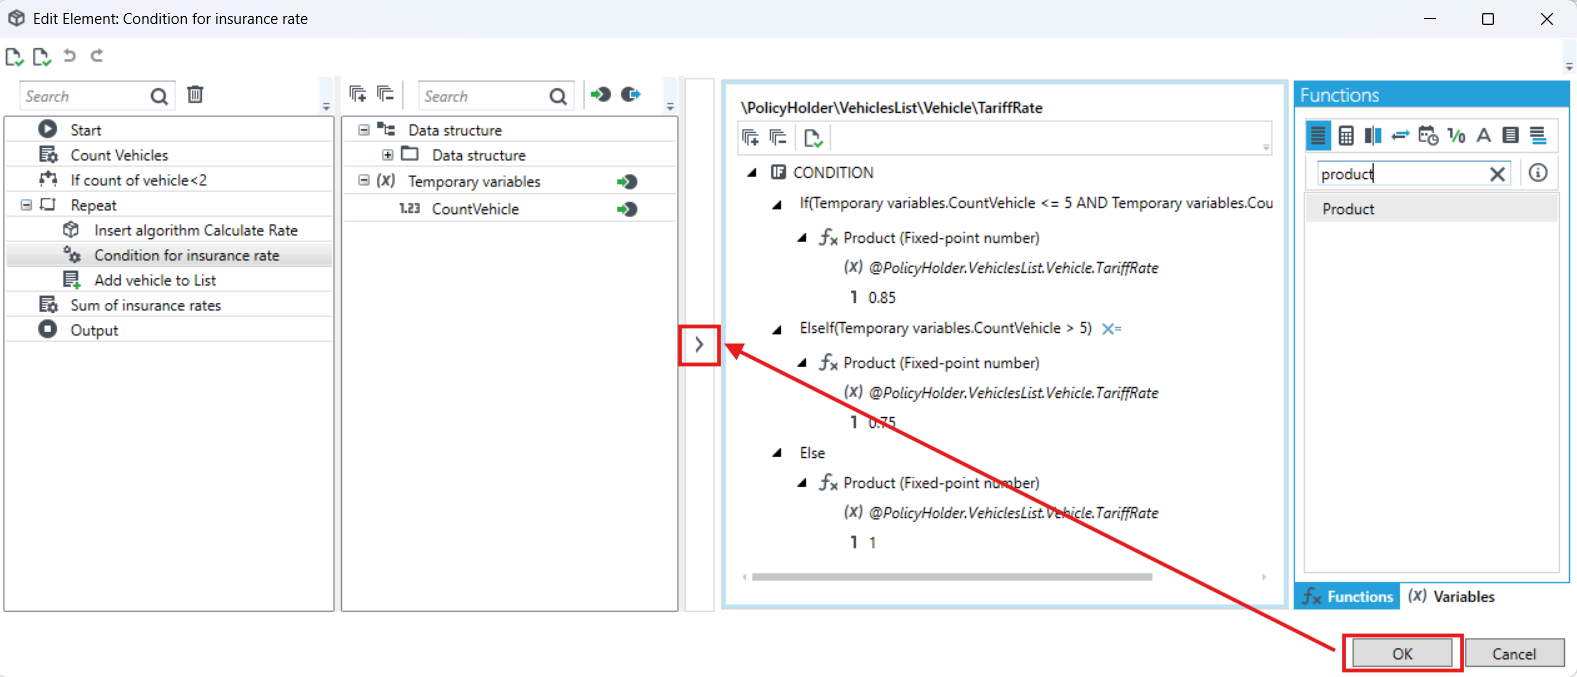Collapse the CONDITION node
Screen dimensions: 1577x677
click(752, 173)
